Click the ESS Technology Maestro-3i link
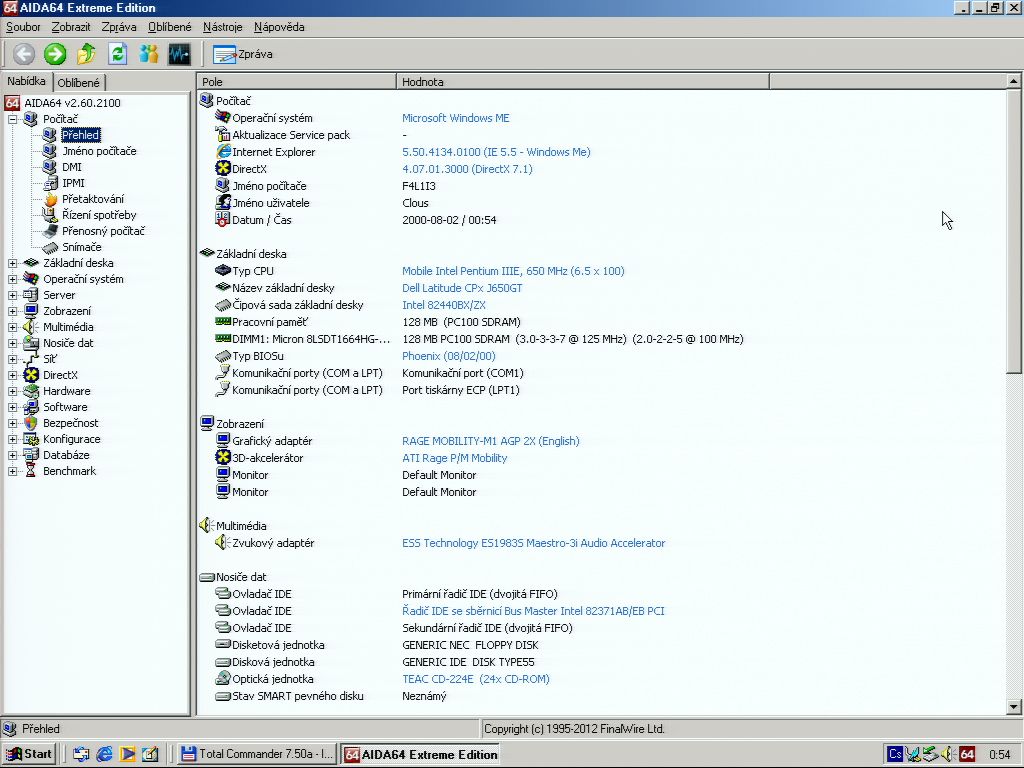This screenshot has height=768, width=1024. point(534,543)
